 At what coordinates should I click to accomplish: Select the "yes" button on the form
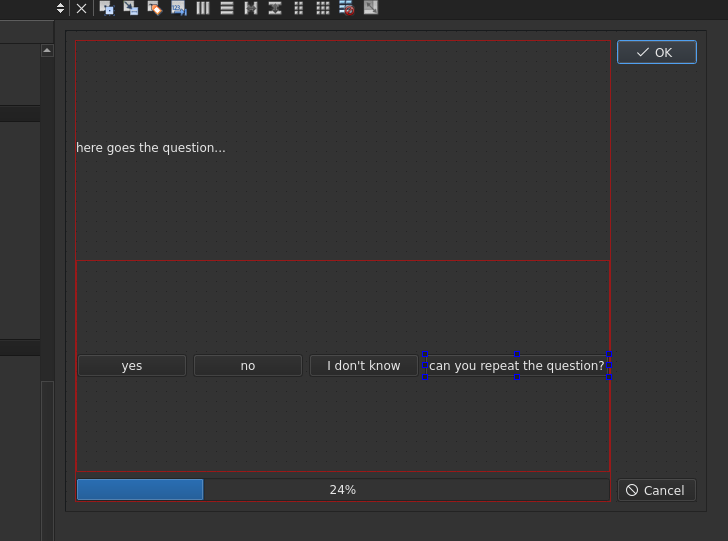pos(132,365)
